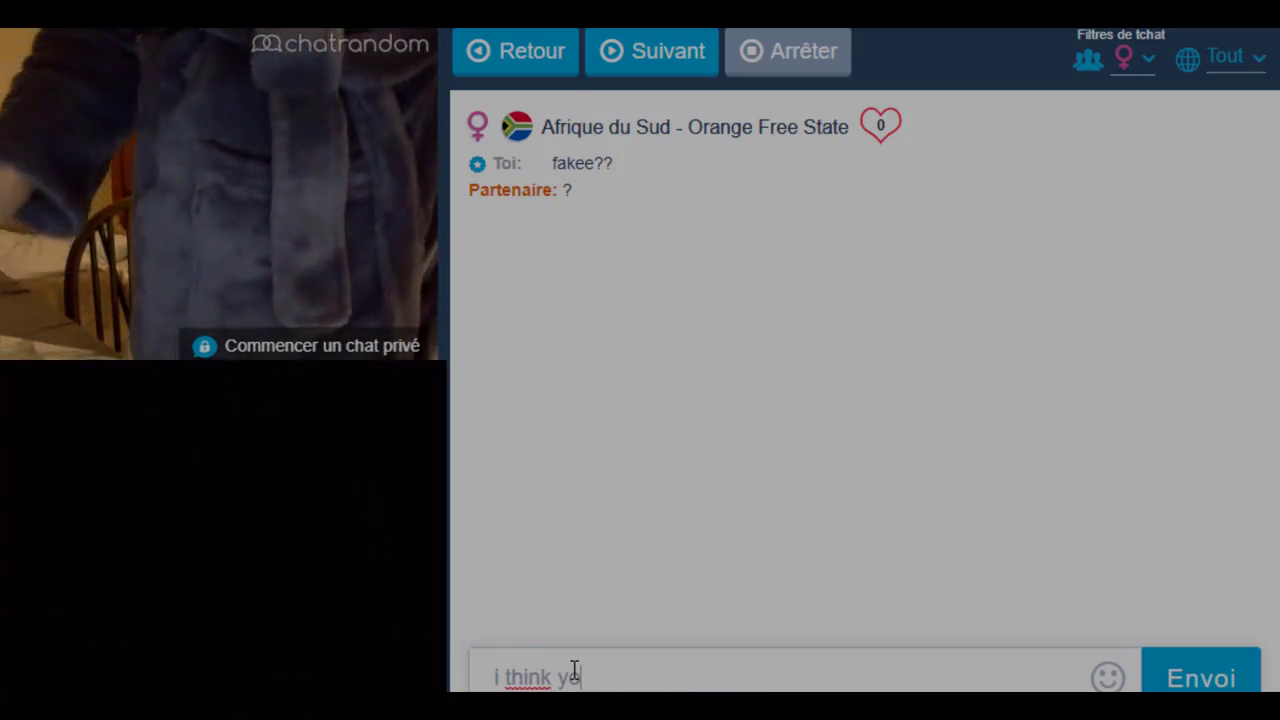This screenshot has height=720, width=1280.
Task: Stop the chat with Arrêter button
Action: pos(788,51)
